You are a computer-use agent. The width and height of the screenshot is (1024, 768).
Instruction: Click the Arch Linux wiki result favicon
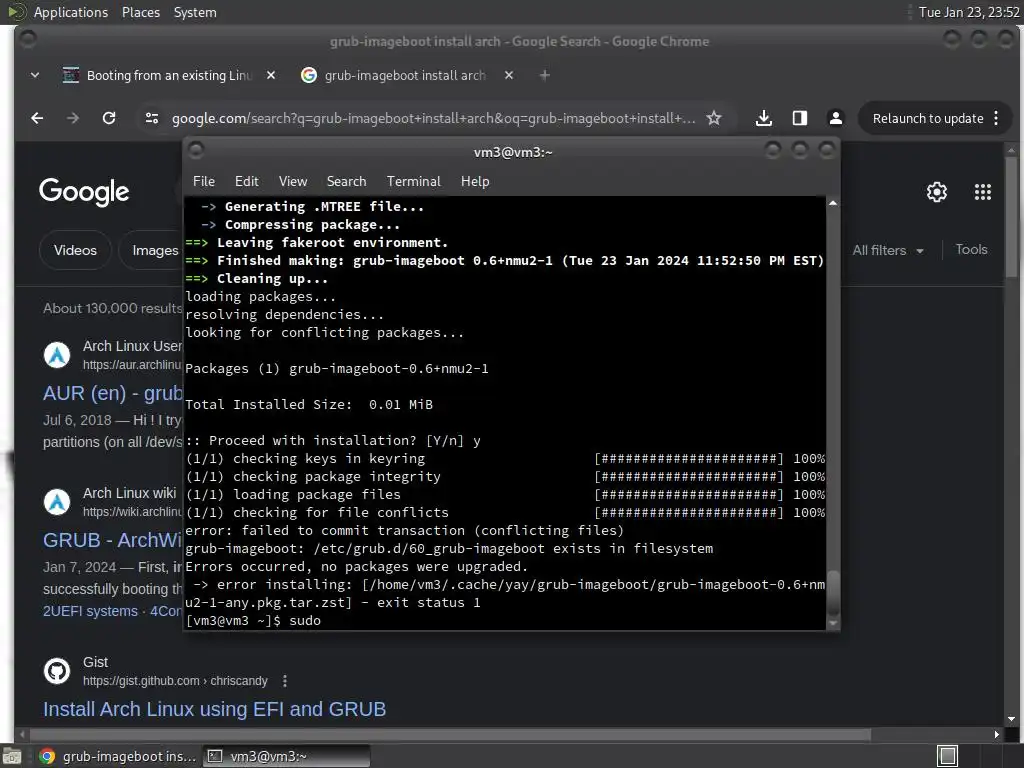(x=57, y=502)
